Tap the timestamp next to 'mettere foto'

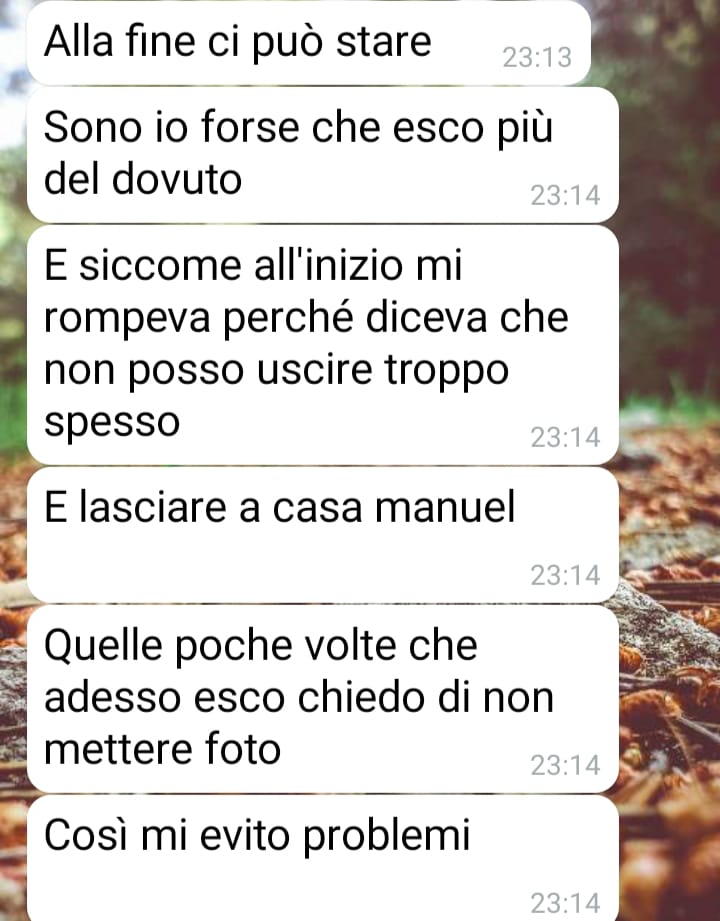(x=565, y=765)
